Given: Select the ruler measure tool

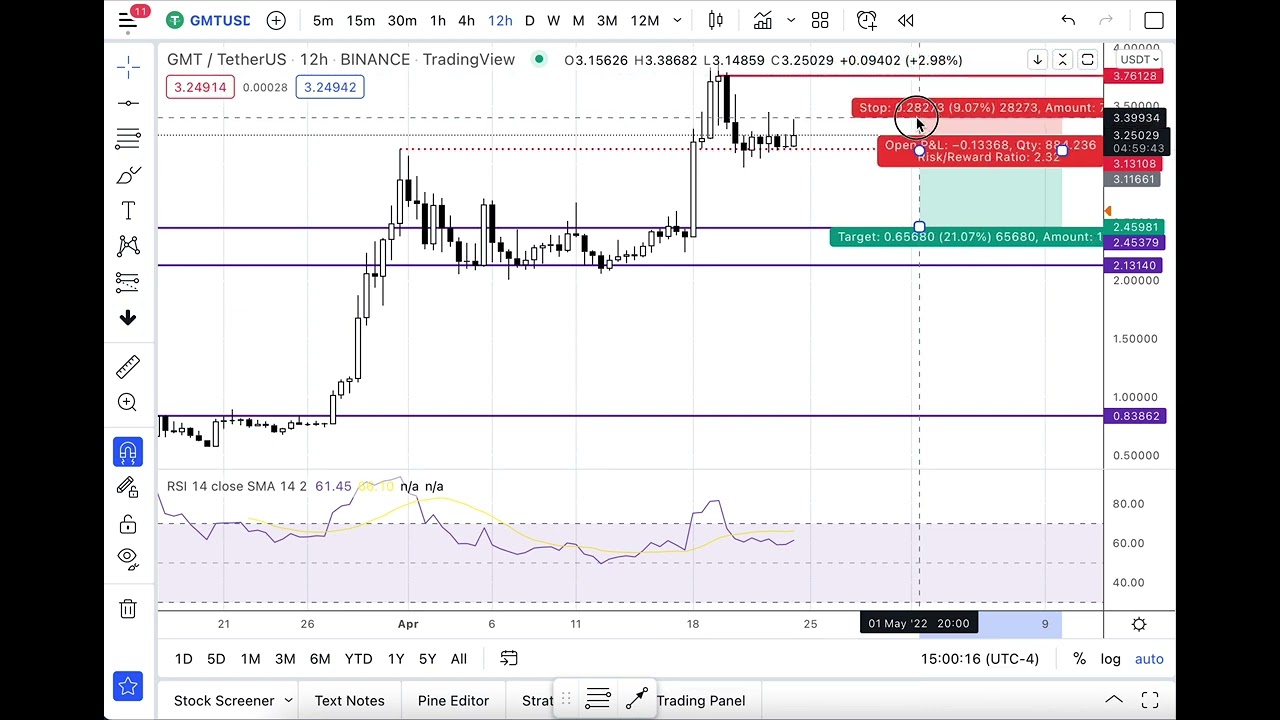Looking at the screenshot, I should [x=128, y=367].
